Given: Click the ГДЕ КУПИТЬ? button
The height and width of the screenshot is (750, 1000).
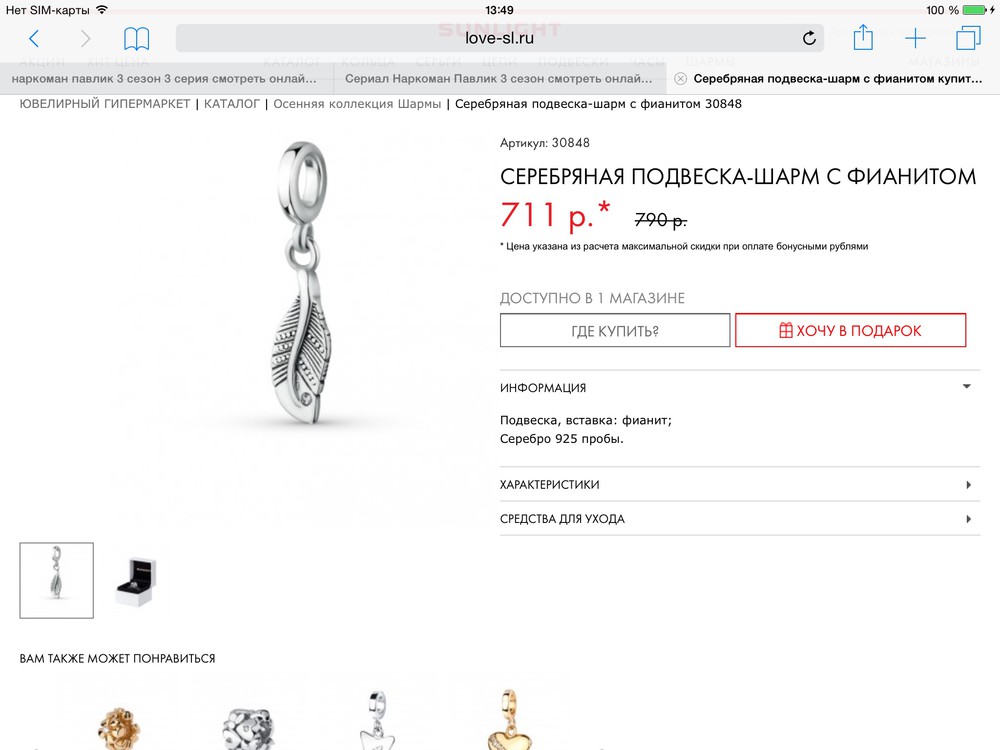Looking at the screenshot, I should tap(615, 330).
